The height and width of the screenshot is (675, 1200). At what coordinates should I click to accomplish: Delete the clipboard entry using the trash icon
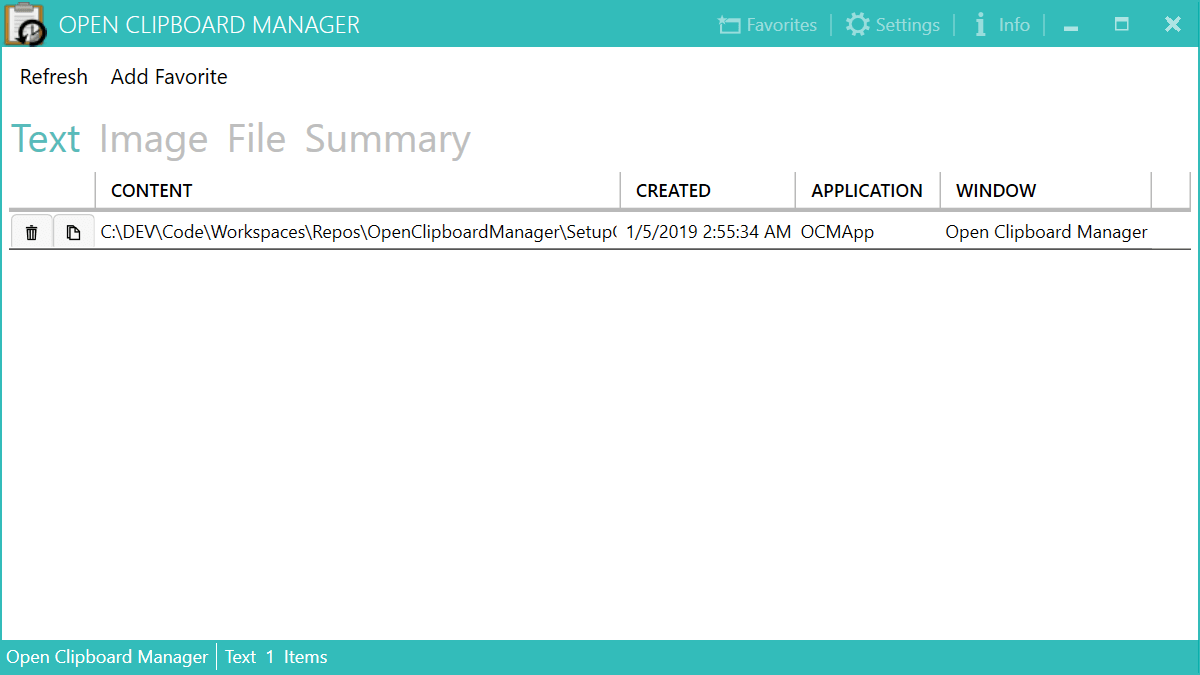point(31,231)
